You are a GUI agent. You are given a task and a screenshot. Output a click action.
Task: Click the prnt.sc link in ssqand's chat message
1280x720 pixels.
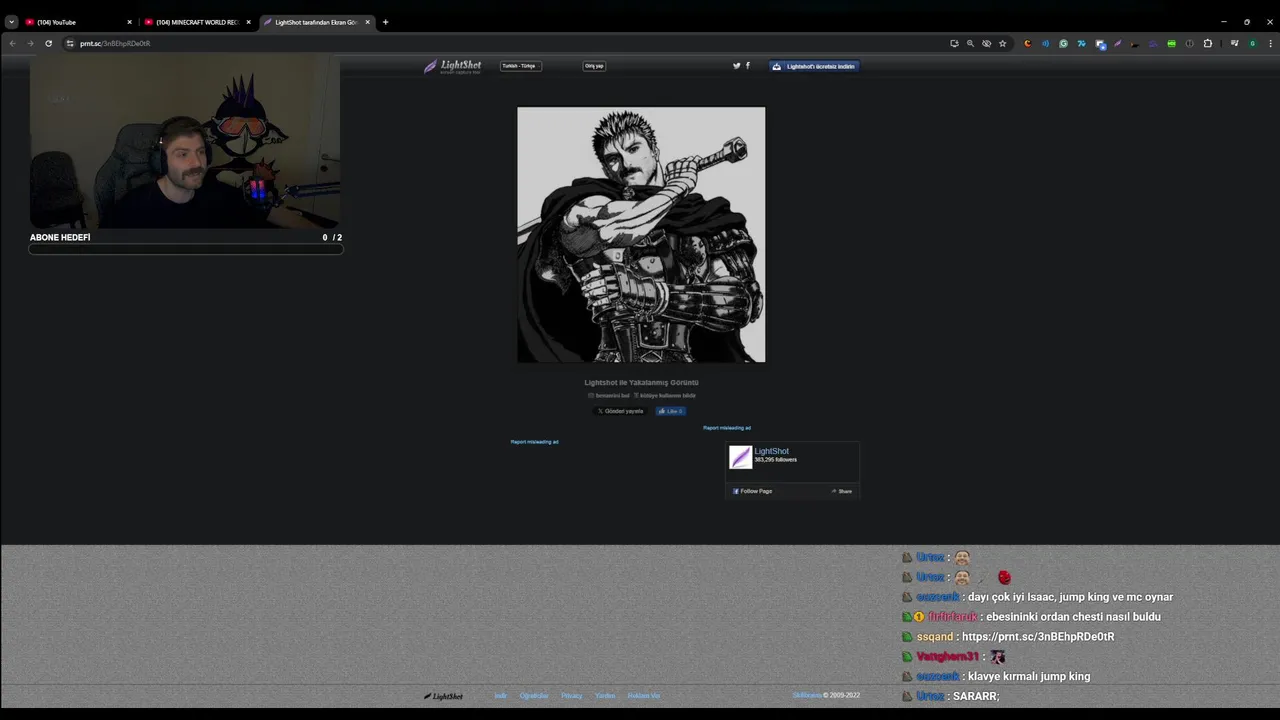click(x=1038, y=637)
